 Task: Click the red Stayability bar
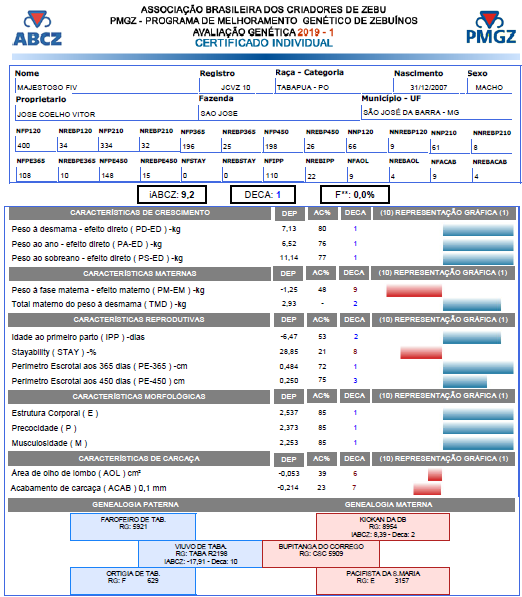pyautogui.click(x=421, y=353)
